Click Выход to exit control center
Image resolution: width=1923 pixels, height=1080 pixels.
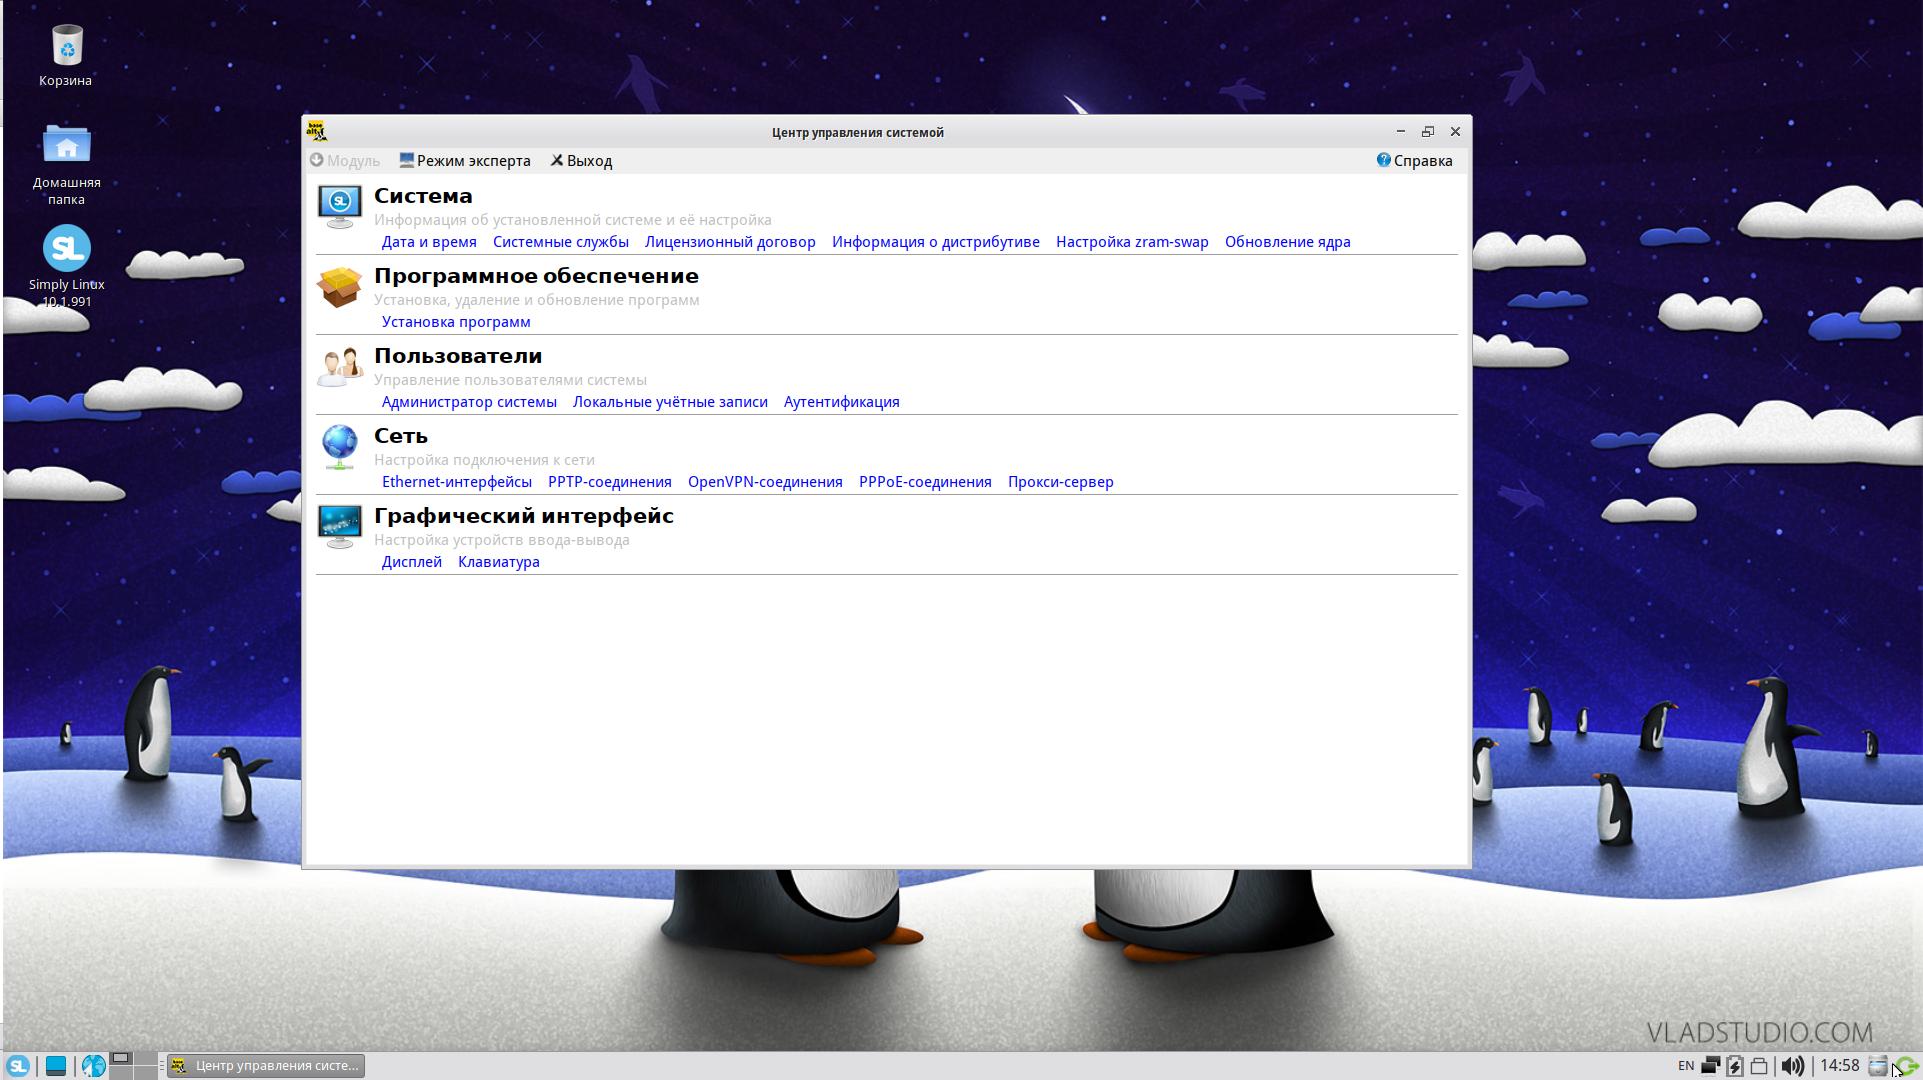tap(581, 161)
